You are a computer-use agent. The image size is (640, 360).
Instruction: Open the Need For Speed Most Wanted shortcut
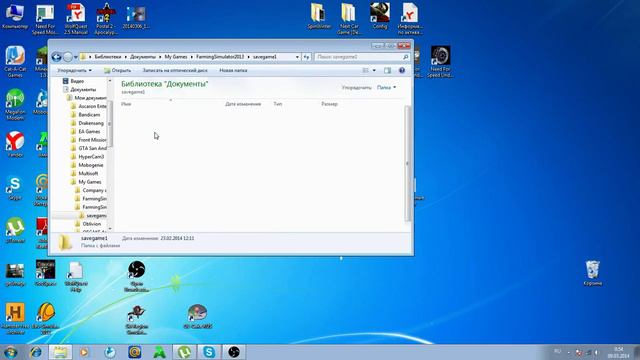click(x=45, y=19)
